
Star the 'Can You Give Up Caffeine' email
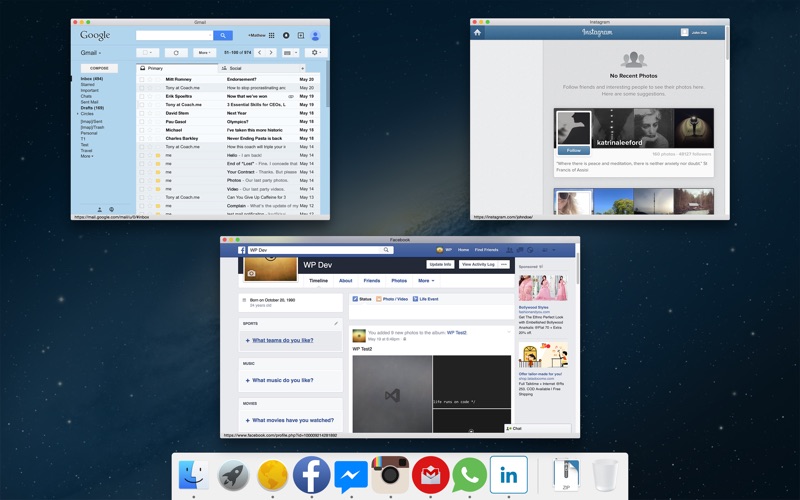pyautogui.click(x=150, y=197)
